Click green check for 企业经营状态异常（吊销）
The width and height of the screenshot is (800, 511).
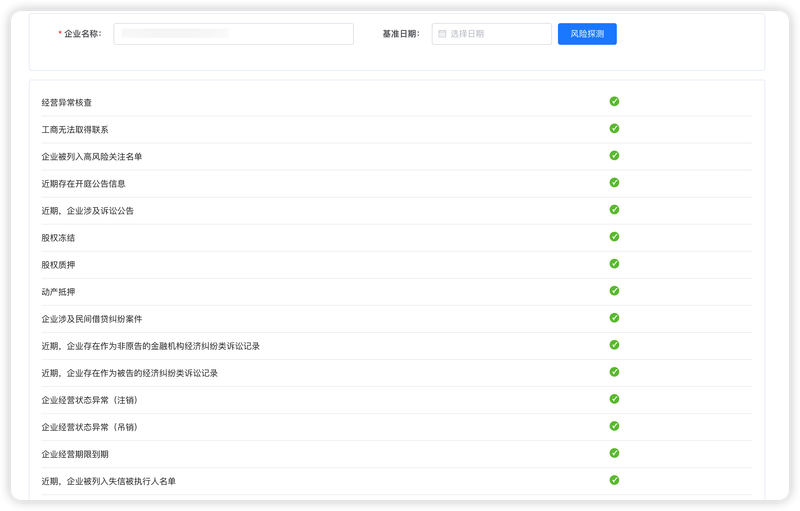[x=614, y=426]
